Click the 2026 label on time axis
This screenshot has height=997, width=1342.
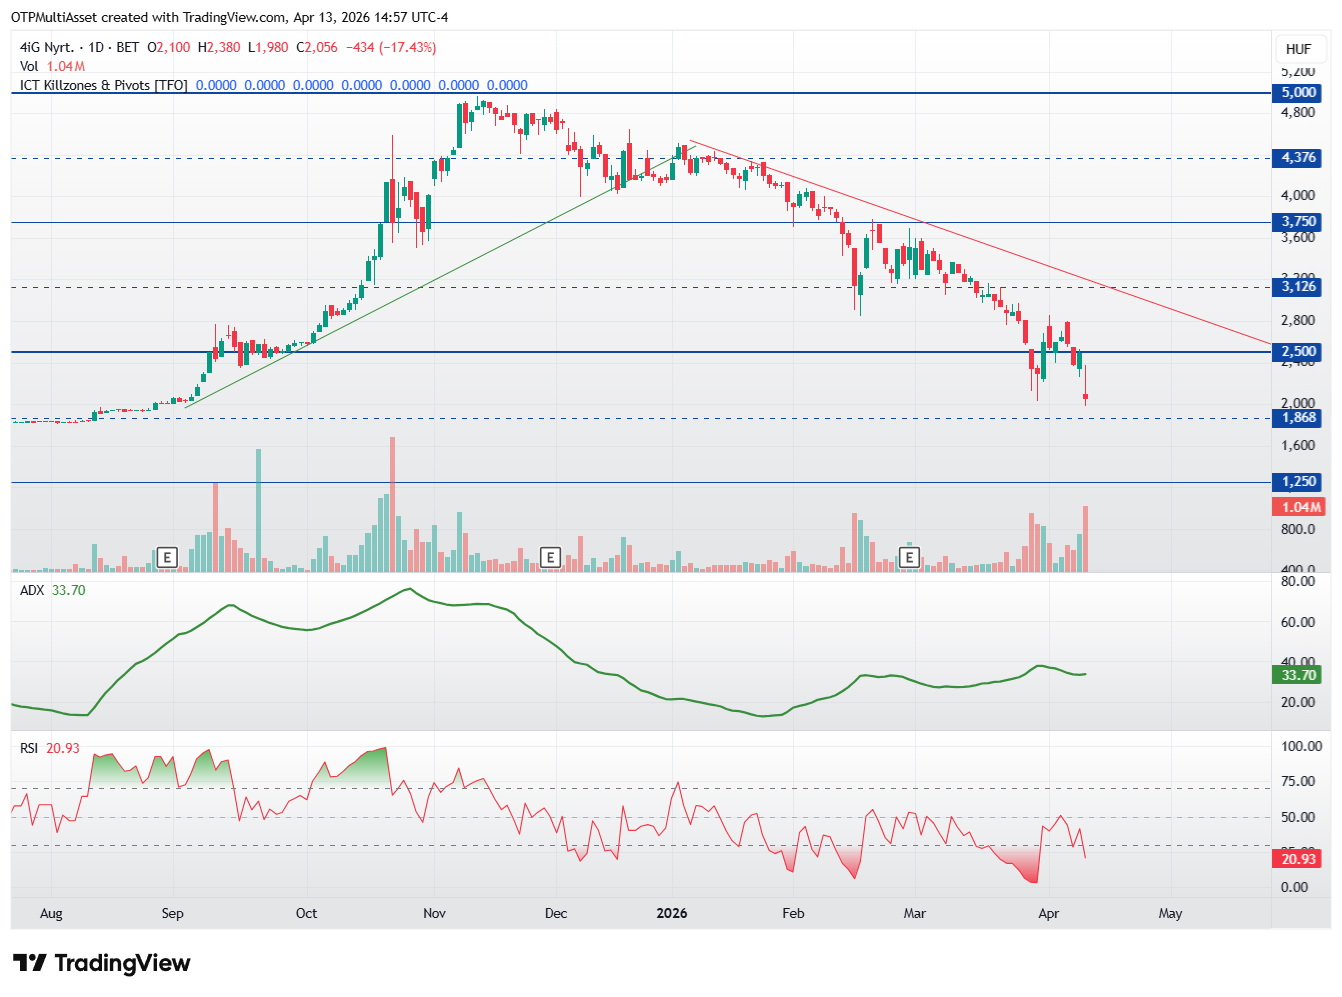coord(671,913)
